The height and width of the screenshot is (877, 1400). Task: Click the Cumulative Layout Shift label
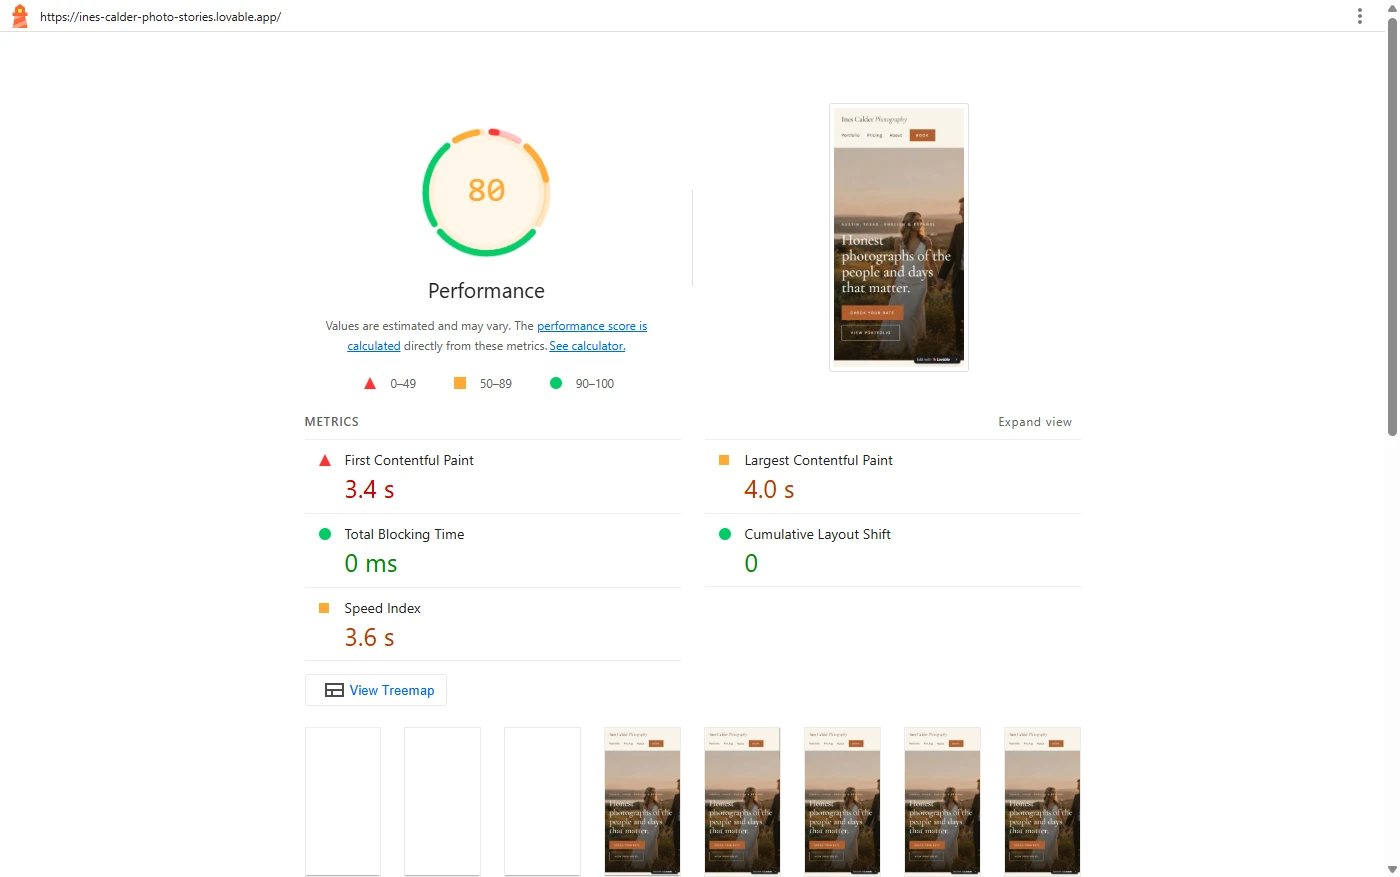817,534
